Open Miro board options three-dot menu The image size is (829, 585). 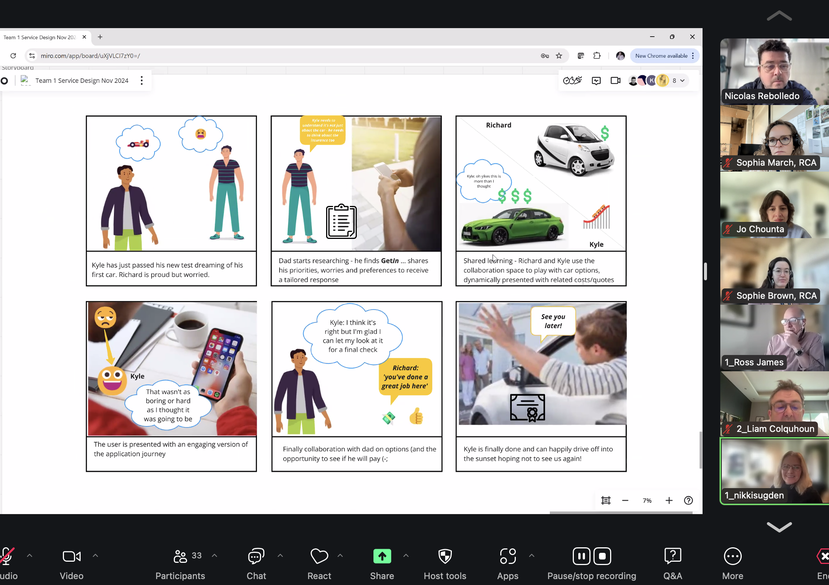pyautogui.click(x=141, y=80)
